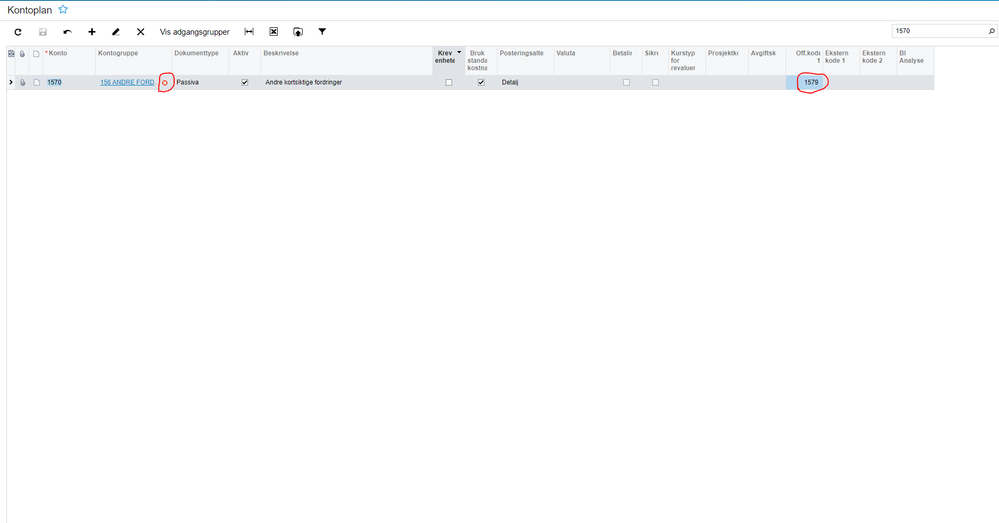Open Krev enhet column header dropdown arrow
Viewport: 999px width, 523px height.
click(459, 53)
